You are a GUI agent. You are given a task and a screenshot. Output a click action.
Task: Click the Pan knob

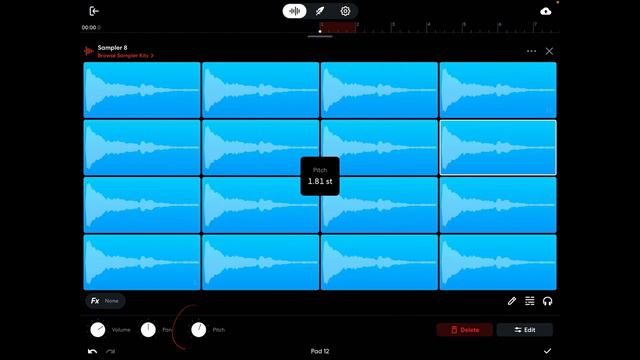click(x=148, y=330)
